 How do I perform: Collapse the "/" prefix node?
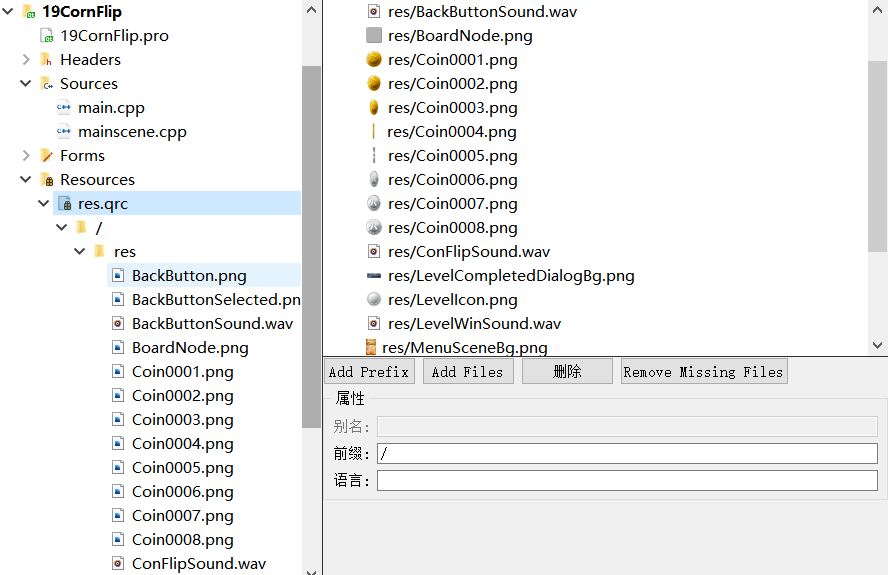(62, 227)
